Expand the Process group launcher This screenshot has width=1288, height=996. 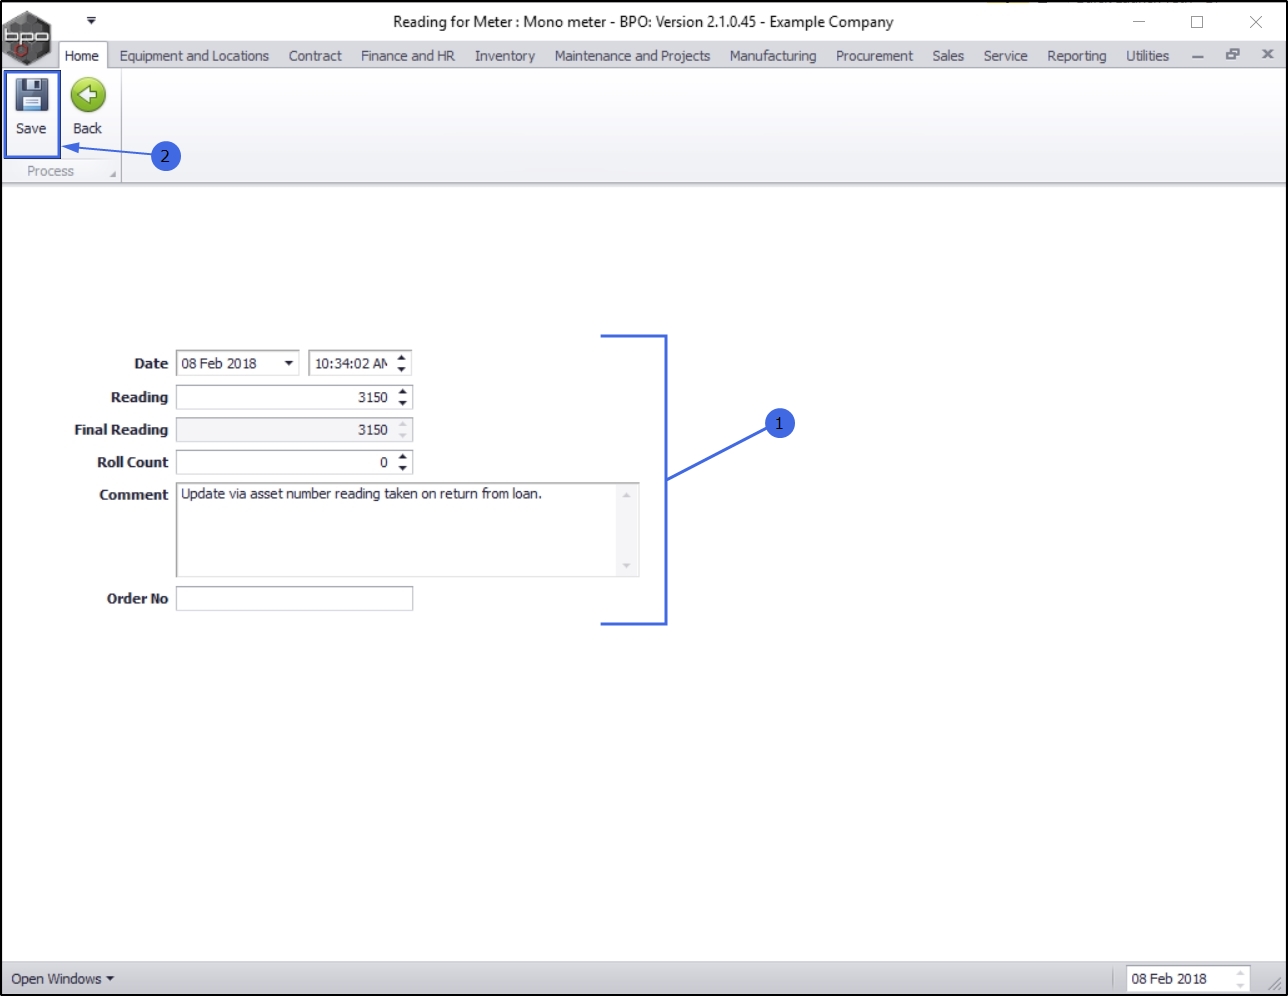click(x=113, y=175)
